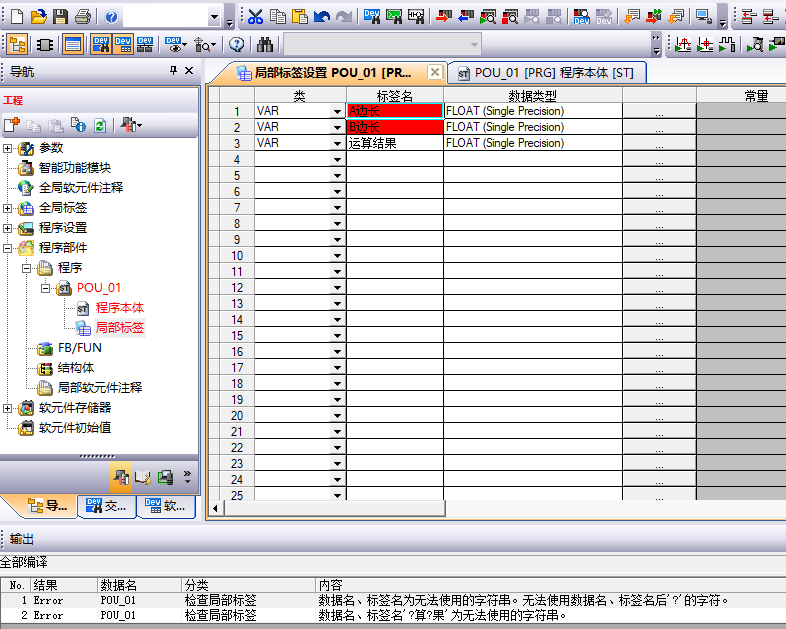
Task: Save the project with the floppy disk icon
Action: point(60,17)
